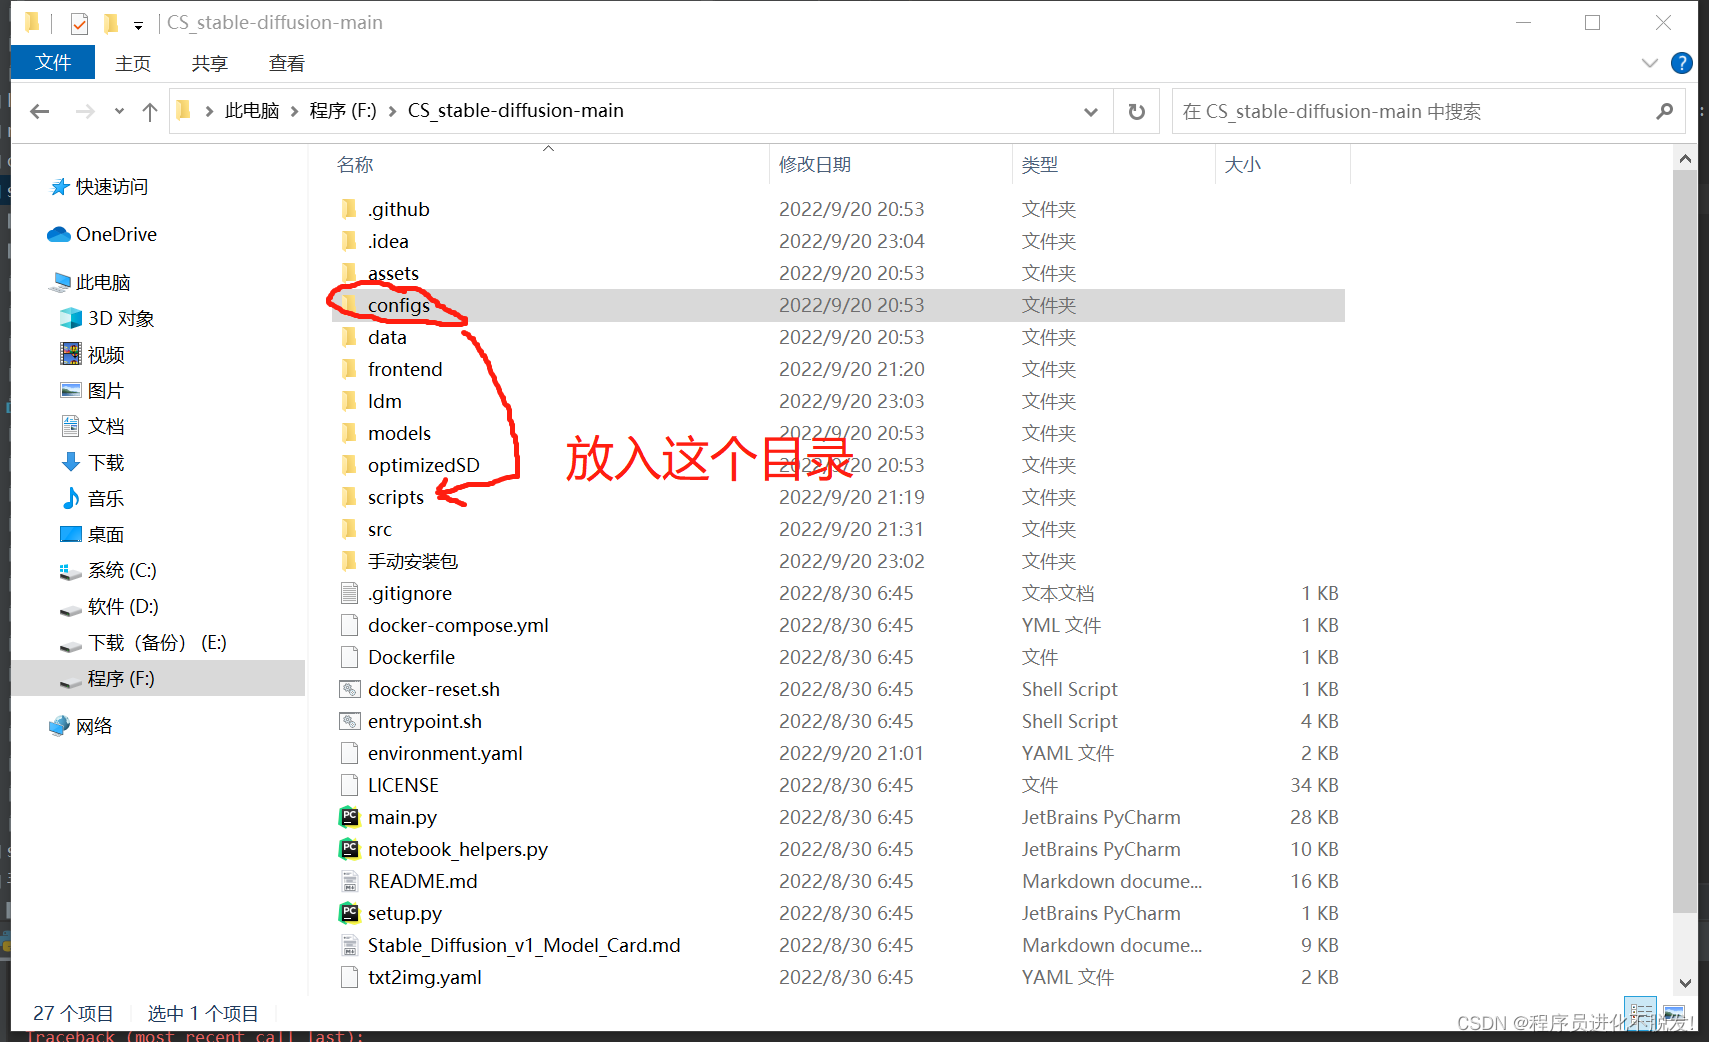
Task: Click the scroll-up arrow of file list scrollbar
Action: 1685,158
